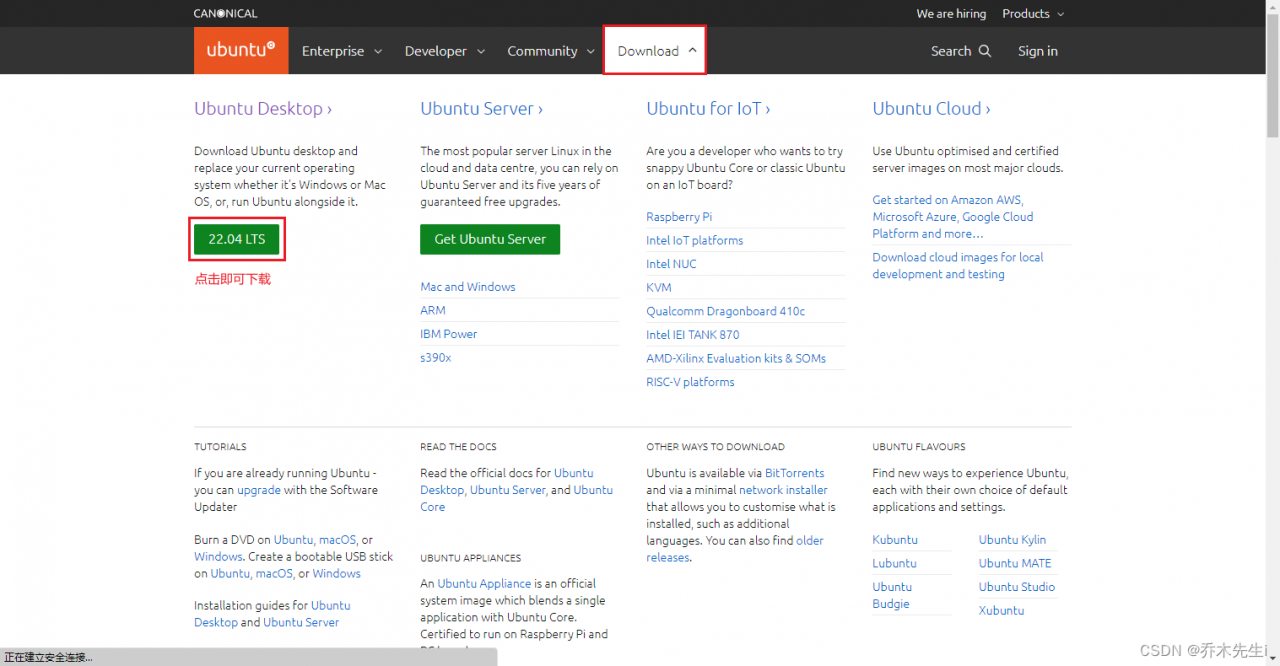Click the status bar text 正在建立安全连接

point(48,657)
